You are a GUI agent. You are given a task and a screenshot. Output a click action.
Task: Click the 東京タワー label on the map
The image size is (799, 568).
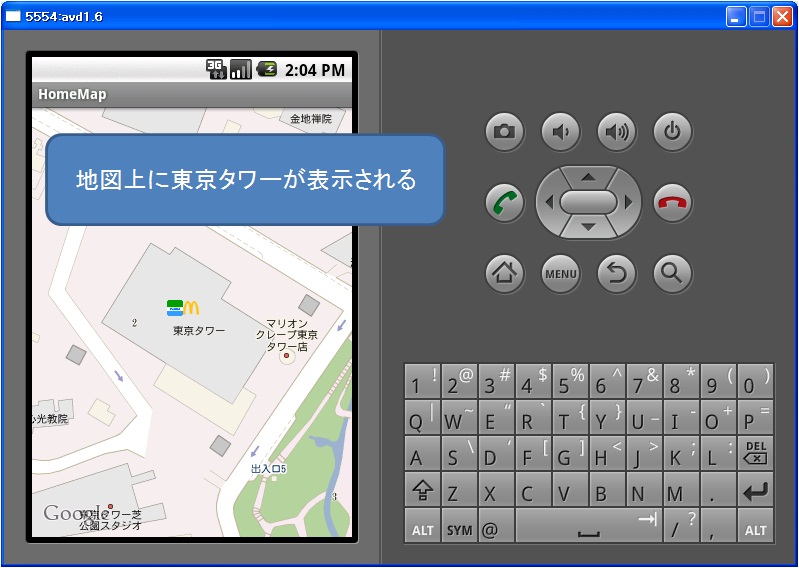click(x=199, y=331)
